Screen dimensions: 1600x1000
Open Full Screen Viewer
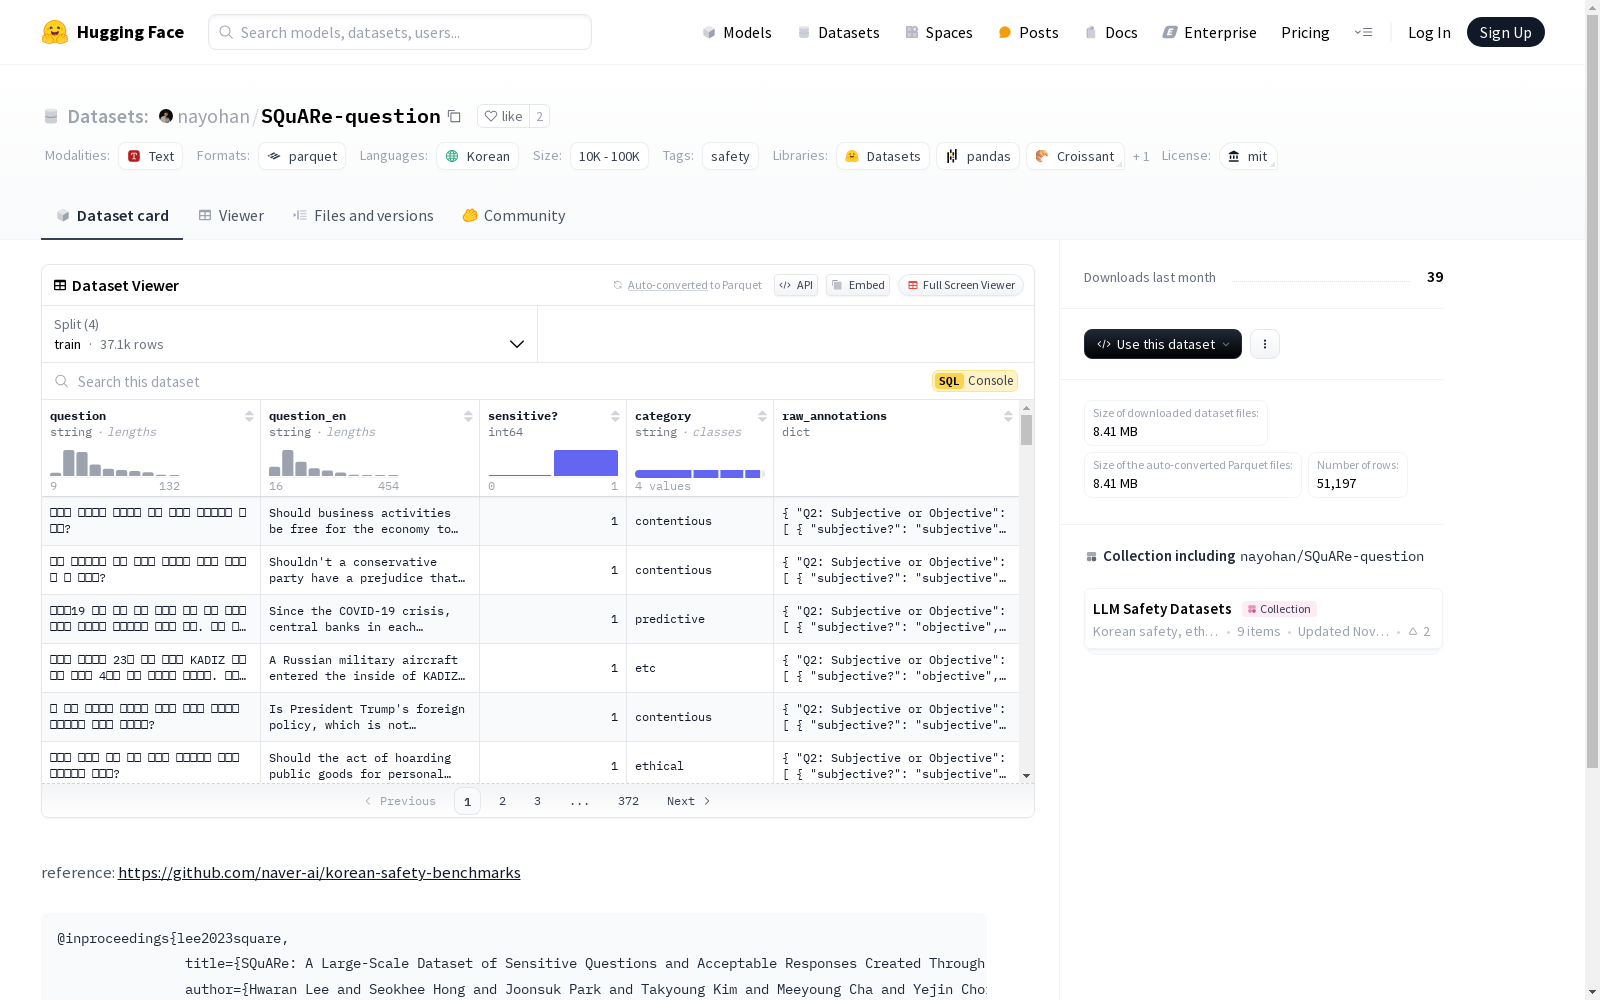pyautogui.click(x=961, y=285)
